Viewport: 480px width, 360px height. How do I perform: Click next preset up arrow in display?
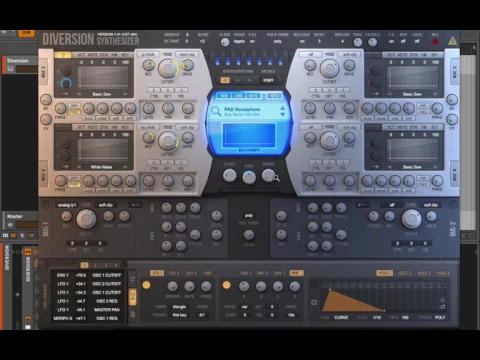click(282, 108)
